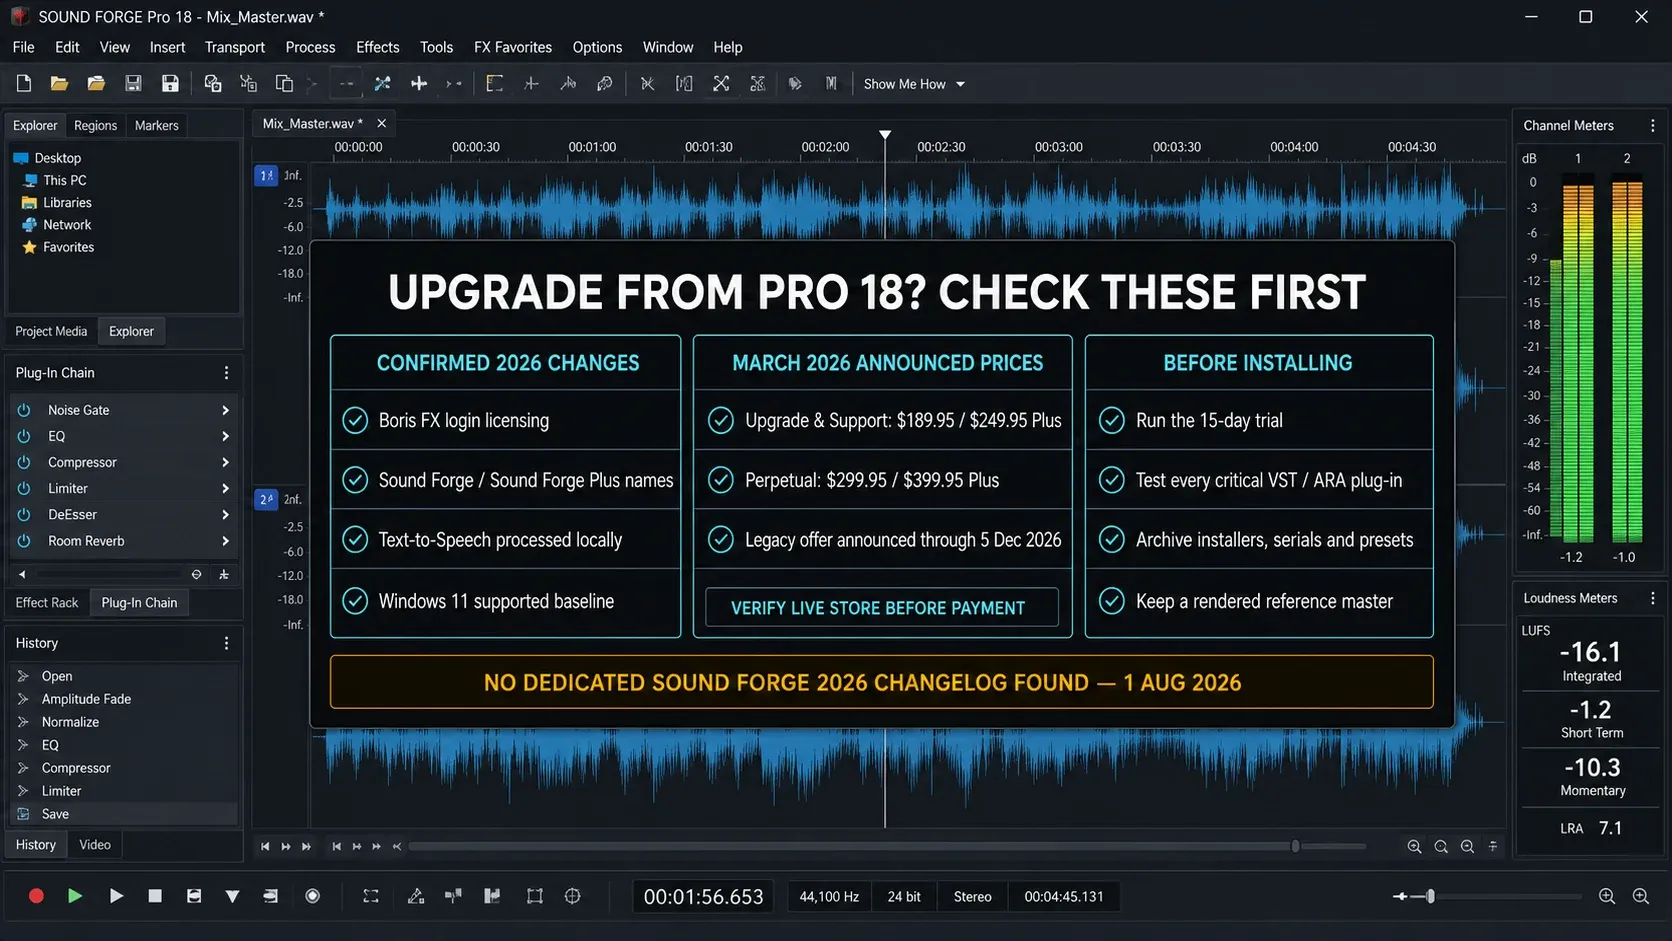Create a new file from toolbar
The width and height of the screenshot is (1672, 941).
tap(24, 84)
